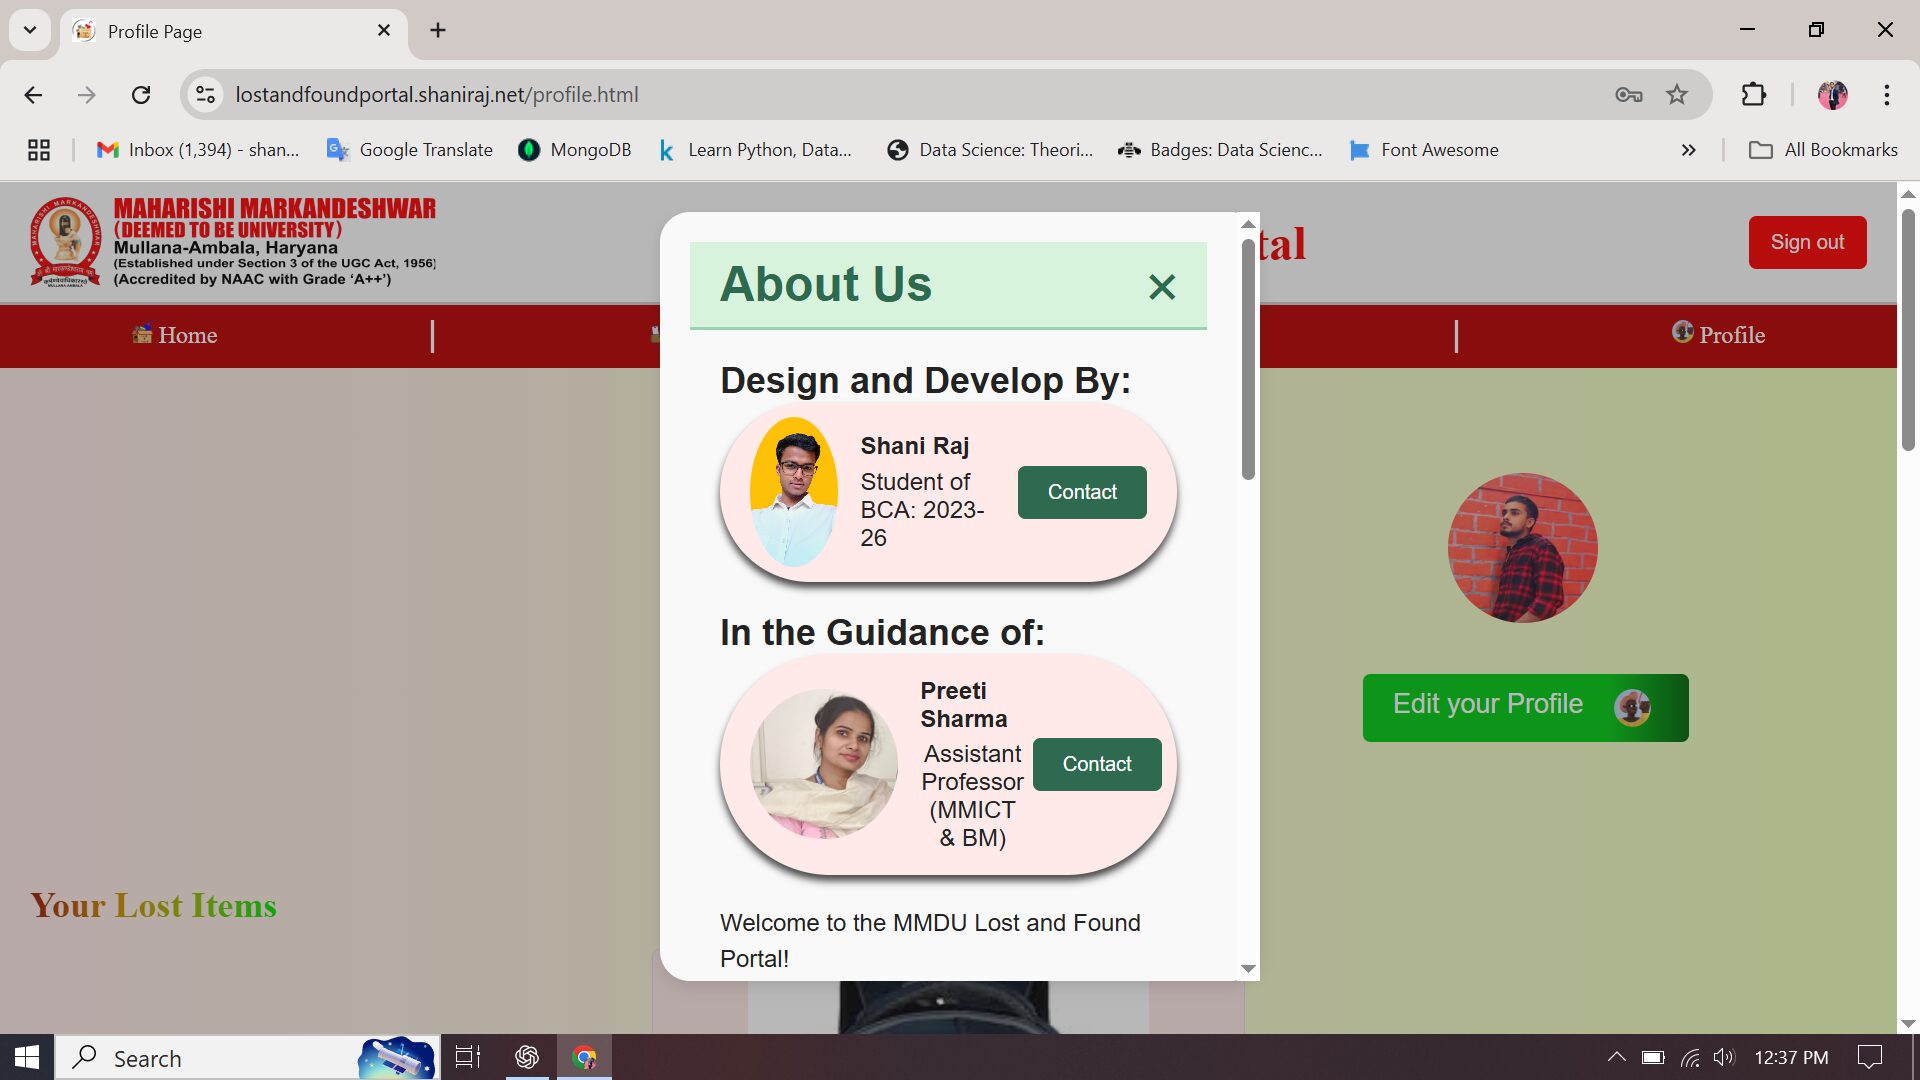
Task: Open the Chrome Extensions puzzle icon
Action: pyautogui.click(x=1753, y=95)
